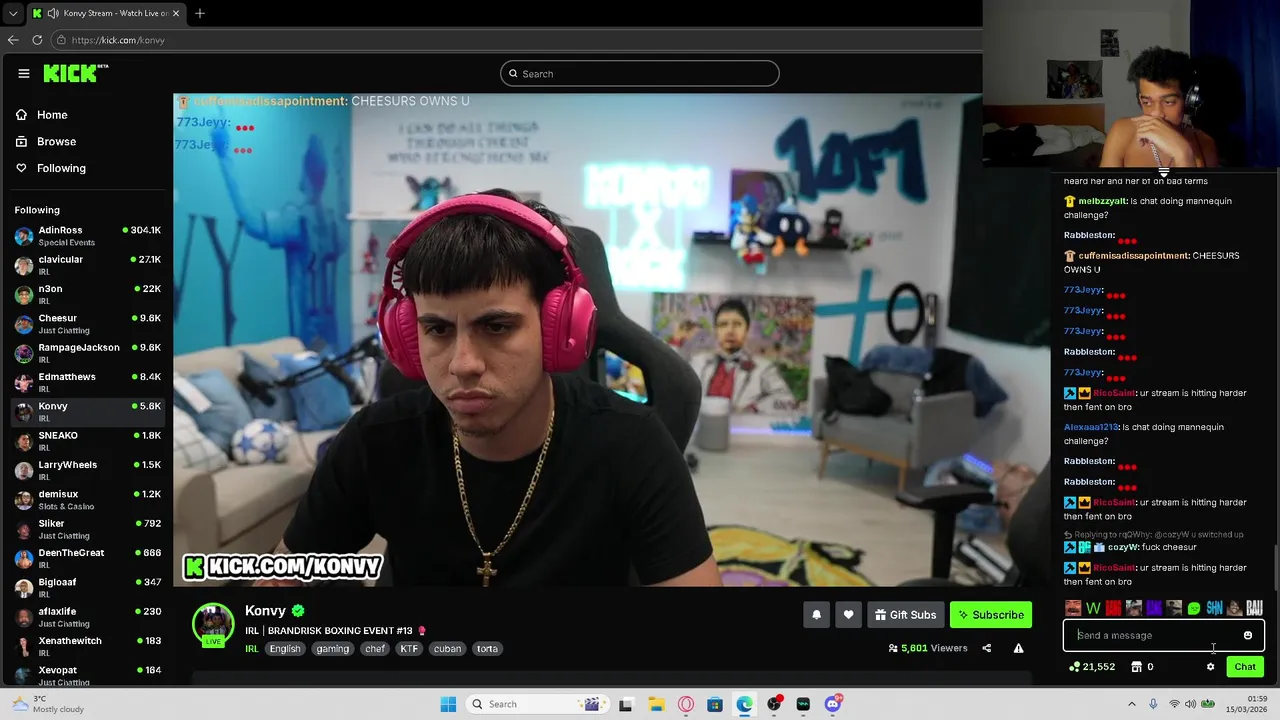Viewport: 1280px width, 720px height.
Task: Open SNEAKO channel in following list
Action: coord(87,441)
